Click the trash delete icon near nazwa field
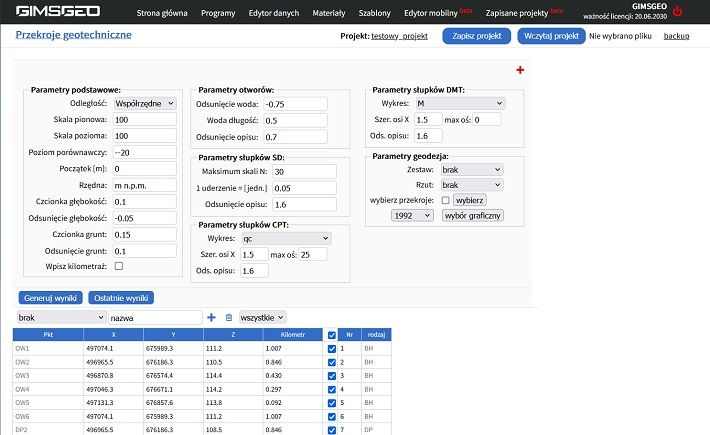This screenshot has width=710, height=435. tap(229, 318)
